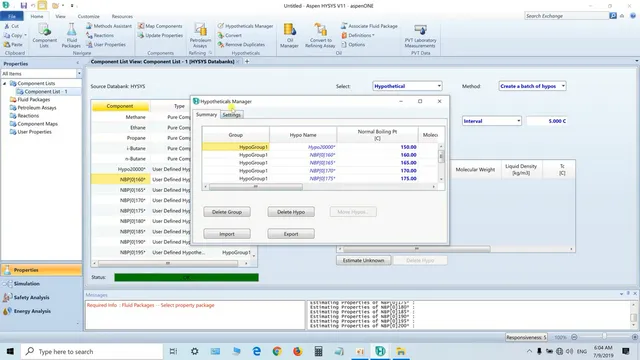The height and width of the screenshot is (360, 640).
Task: Click Delete Hypo in Hypotheticals Manager
Action: click(291, 212)
